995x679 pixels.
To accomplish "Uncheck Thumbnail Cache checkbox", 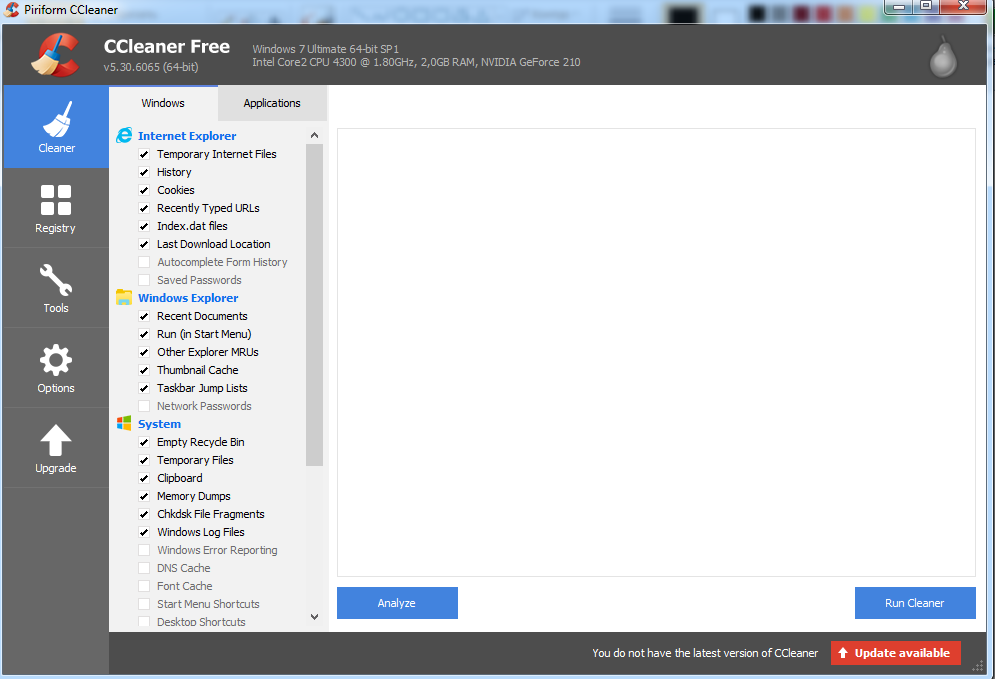I will point(144,370).
